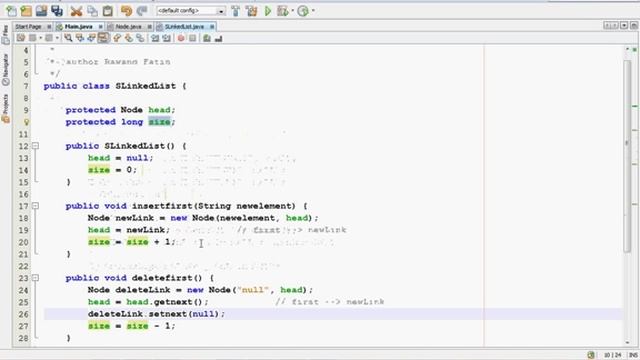Click the Paste clipboard icon
Image resolution: width=640 pixels, height=360 pixels.
[108, 11]
